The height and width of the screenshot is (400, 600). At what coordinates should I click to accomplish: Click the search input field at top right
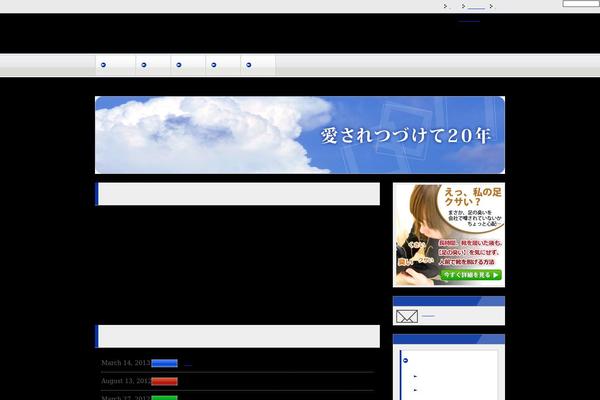[x=581, y=3]
